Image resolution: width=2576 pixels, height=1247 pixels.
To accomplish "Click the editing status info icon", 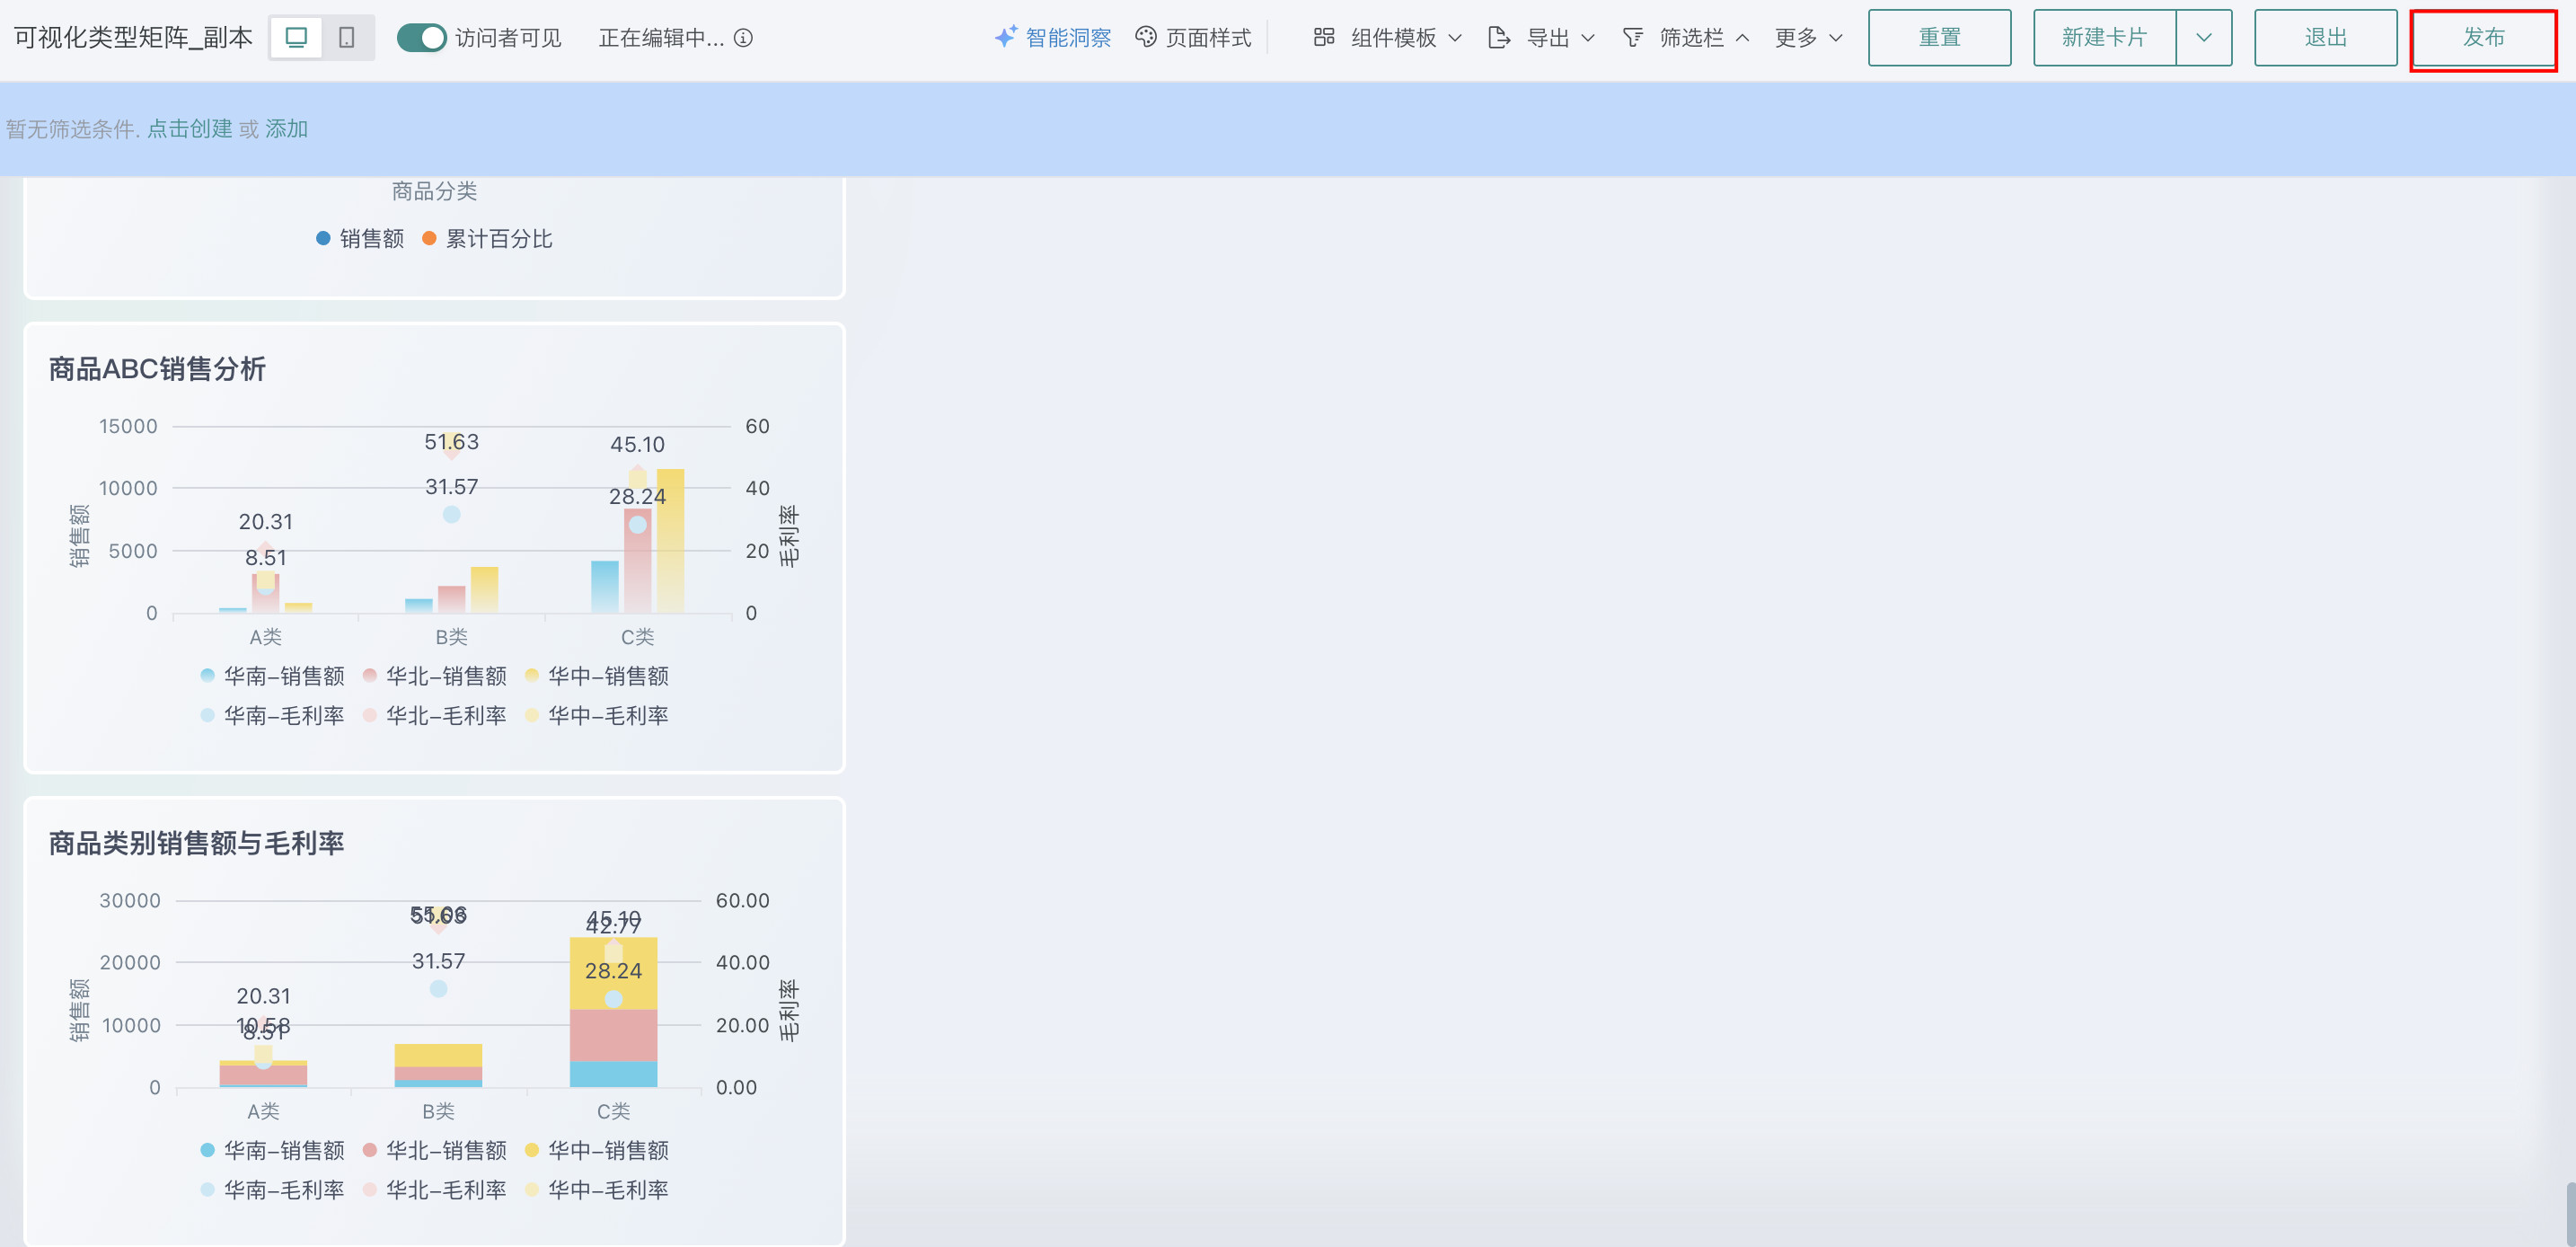I will point(743,38).
